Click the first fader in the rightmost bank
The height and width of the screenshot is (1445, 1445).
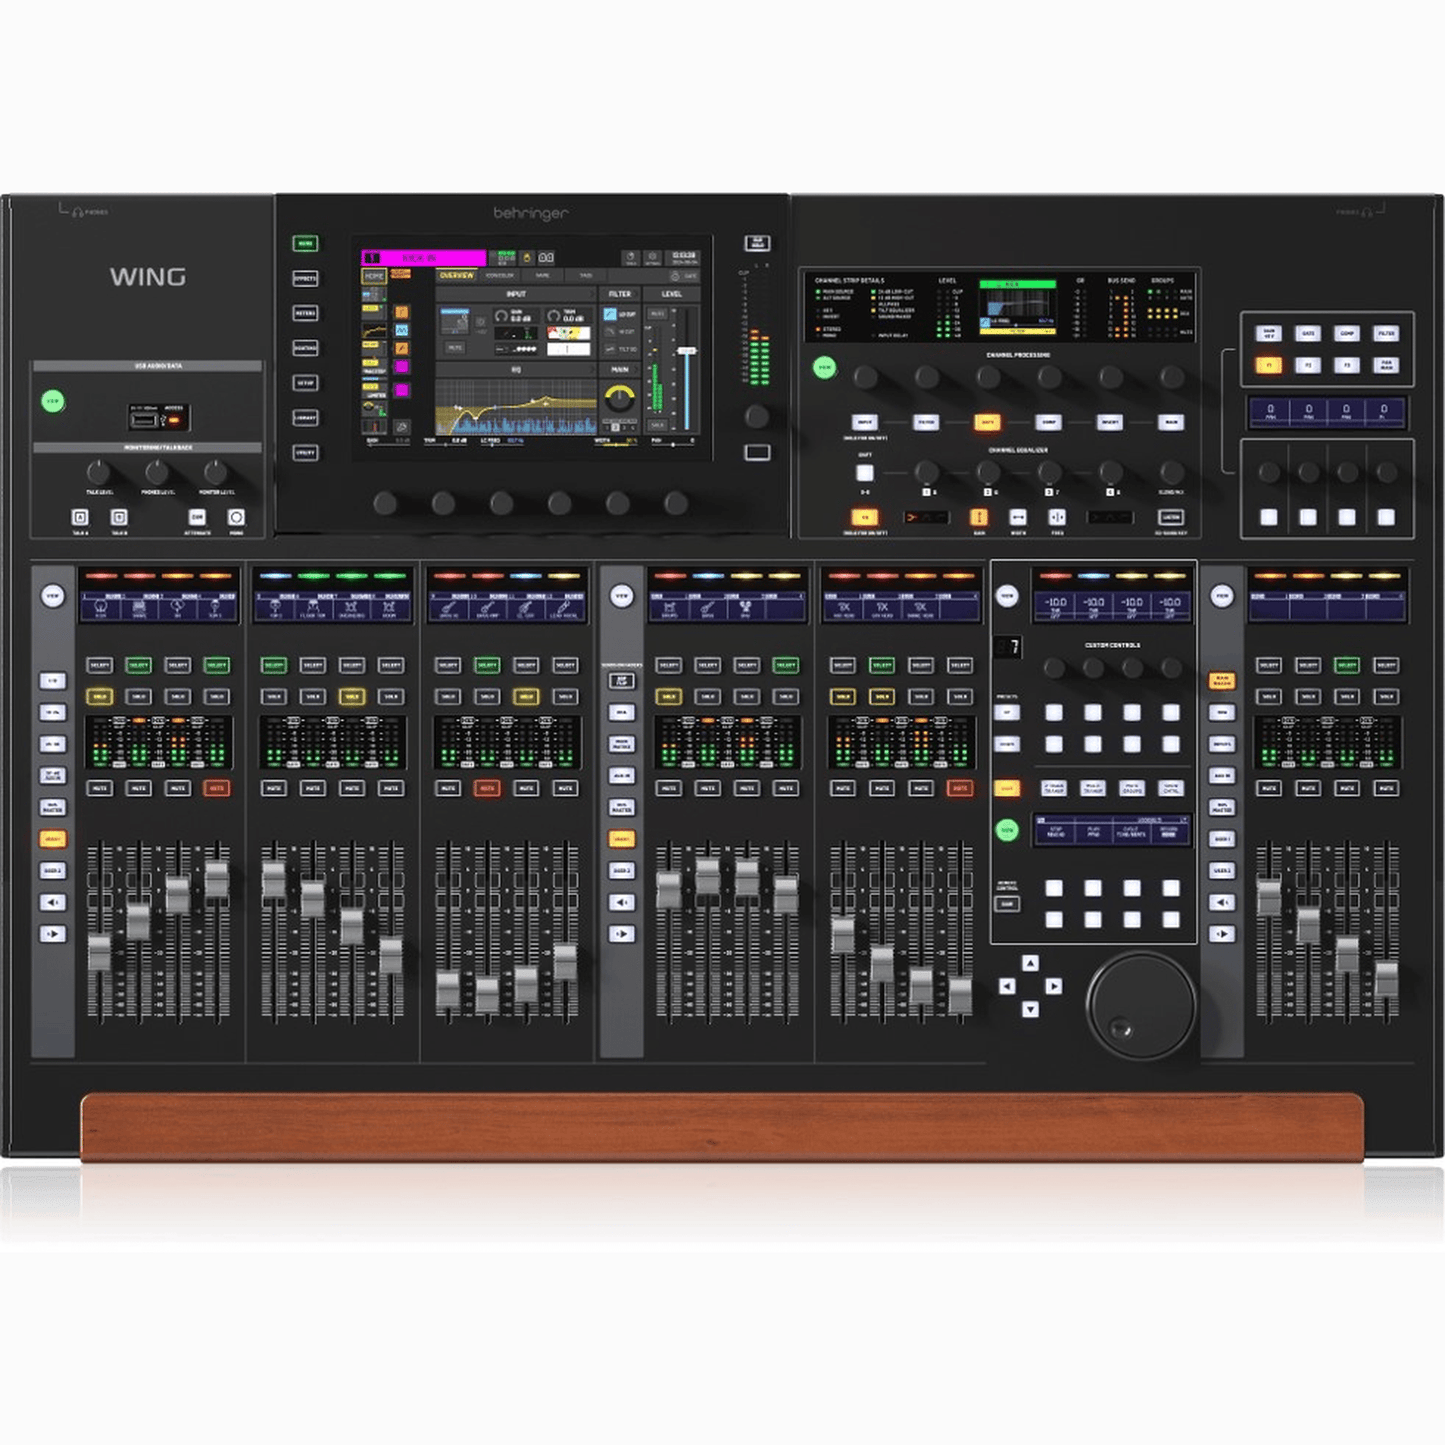(1269, 897)
